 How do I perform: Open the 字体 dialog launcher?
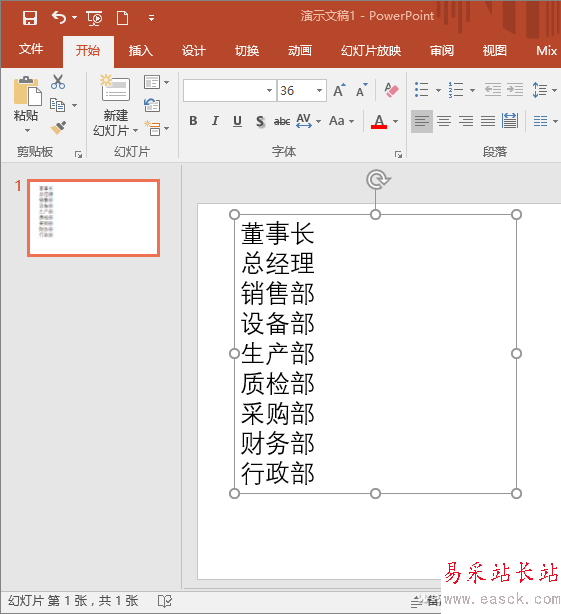pos(399,154)
